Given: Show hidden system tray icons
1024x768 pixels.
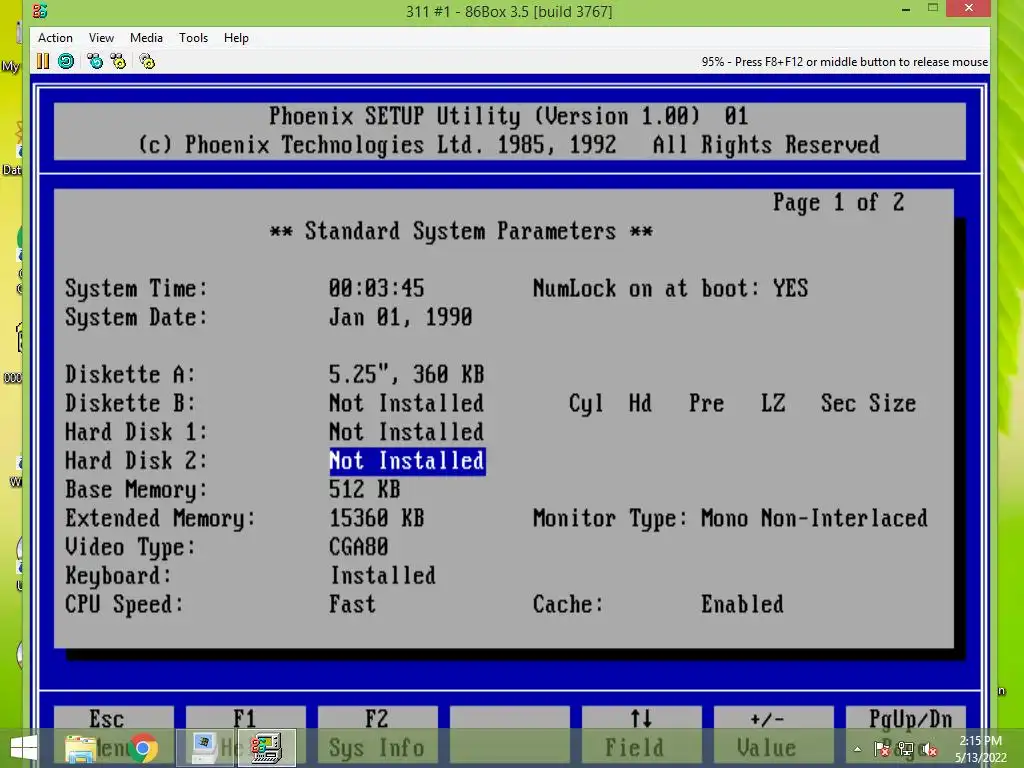Looking at the screenshot, I should tap(857, 750).
